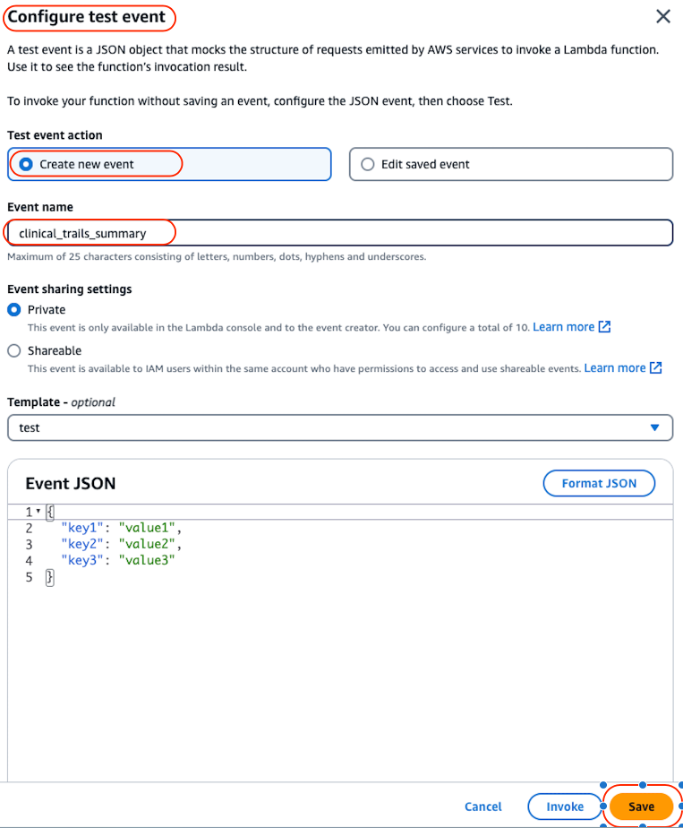Screen dimensions: 684x828
Task: Select the Create new event radio button
Action: click(27, 163)
